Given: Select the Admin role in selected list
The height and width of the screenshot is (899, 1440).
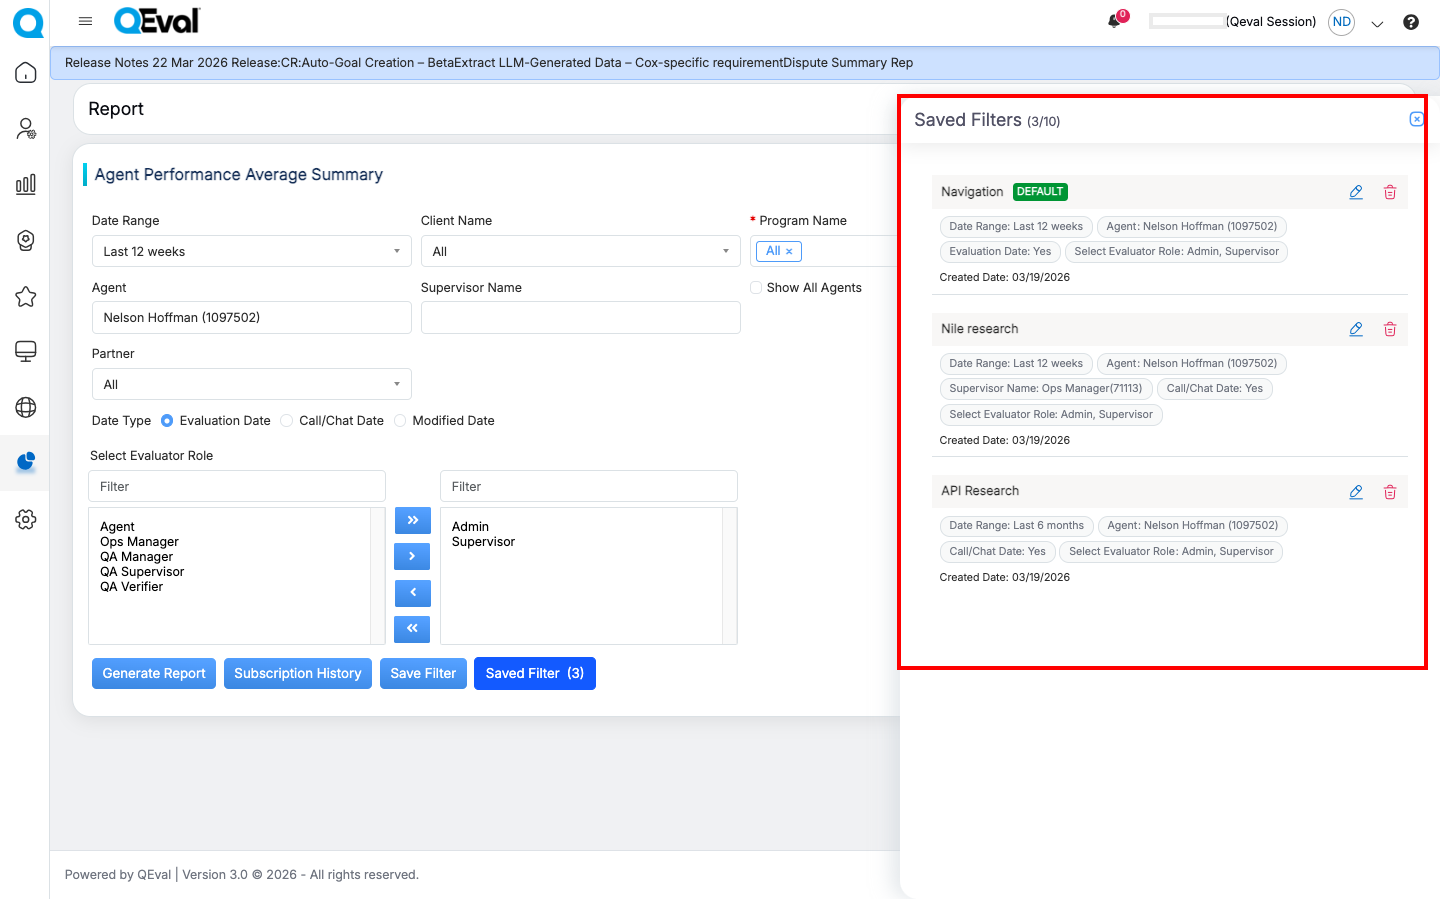Looking at the screenshot, I should tap(470, 527).
